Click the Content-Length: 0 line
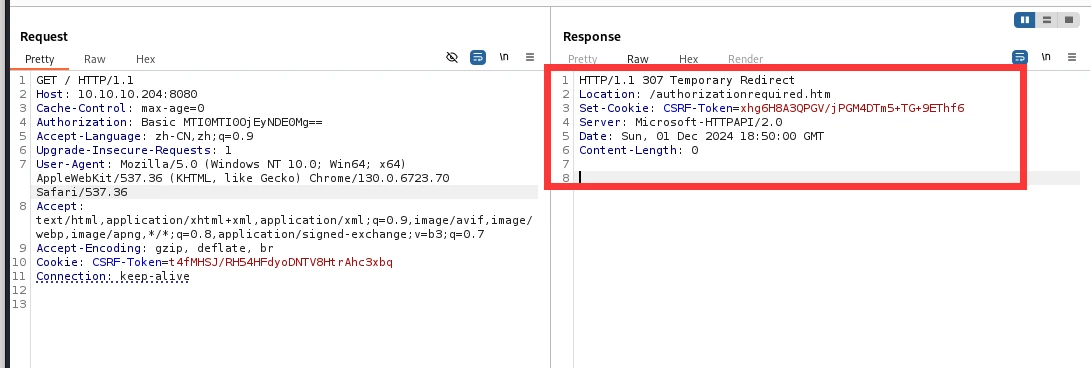1091x368 pixels. pos(639,150)
